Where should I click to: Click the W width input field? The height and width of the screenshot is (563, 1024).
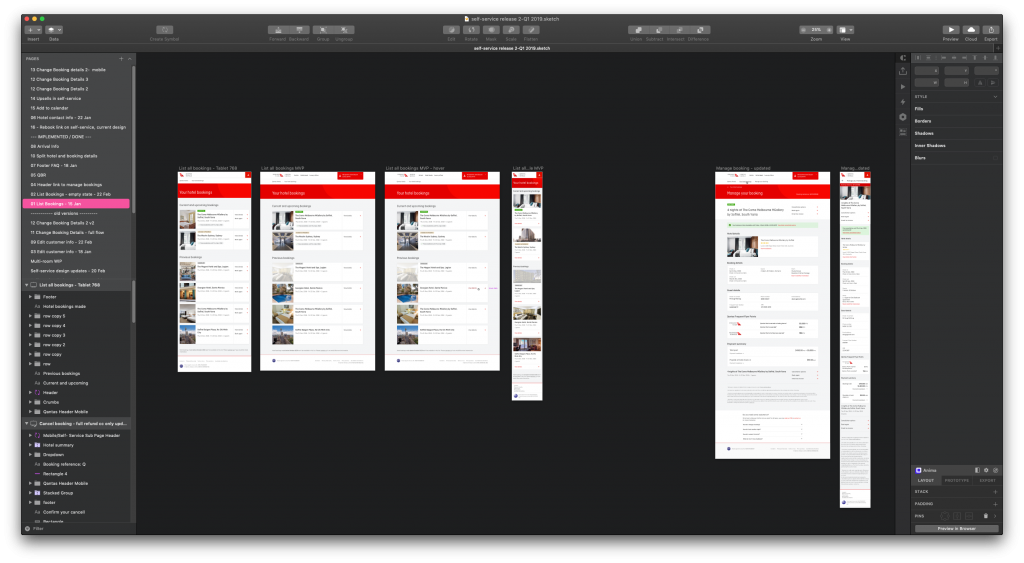click(927, 83)
